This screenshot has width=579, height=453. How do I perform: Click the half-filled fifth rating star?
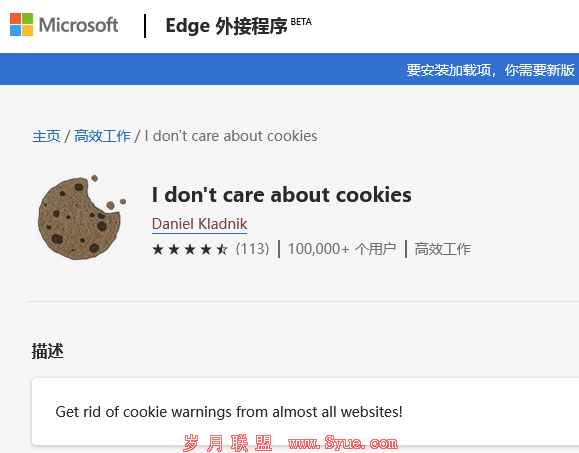(x=222, y=250)
